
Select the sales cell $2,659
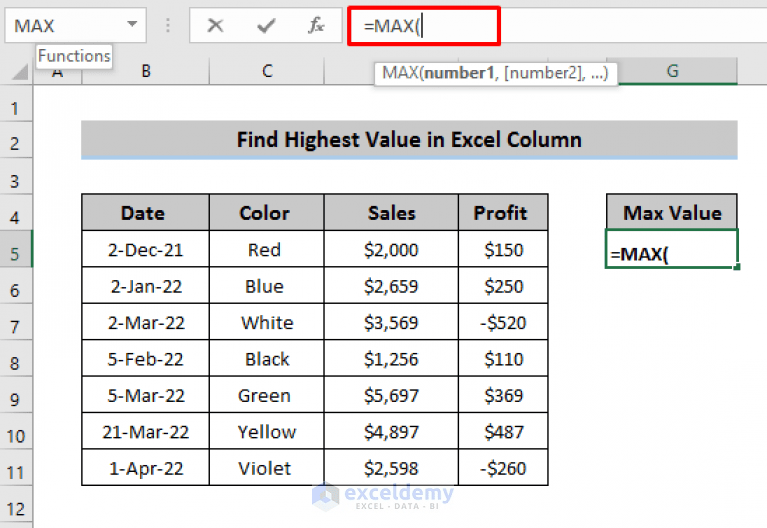[391, 285]
